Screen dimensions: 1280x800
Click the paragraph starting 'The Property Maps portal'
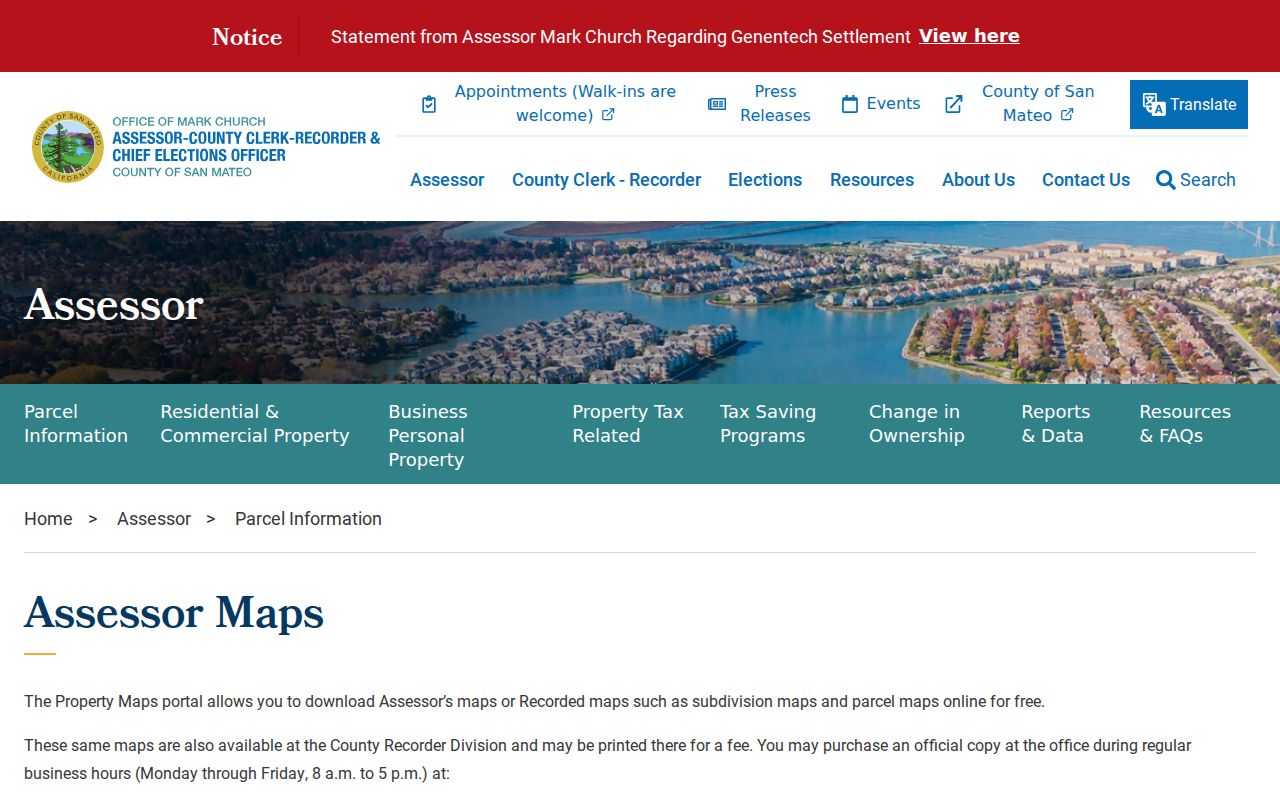(534, 702)
